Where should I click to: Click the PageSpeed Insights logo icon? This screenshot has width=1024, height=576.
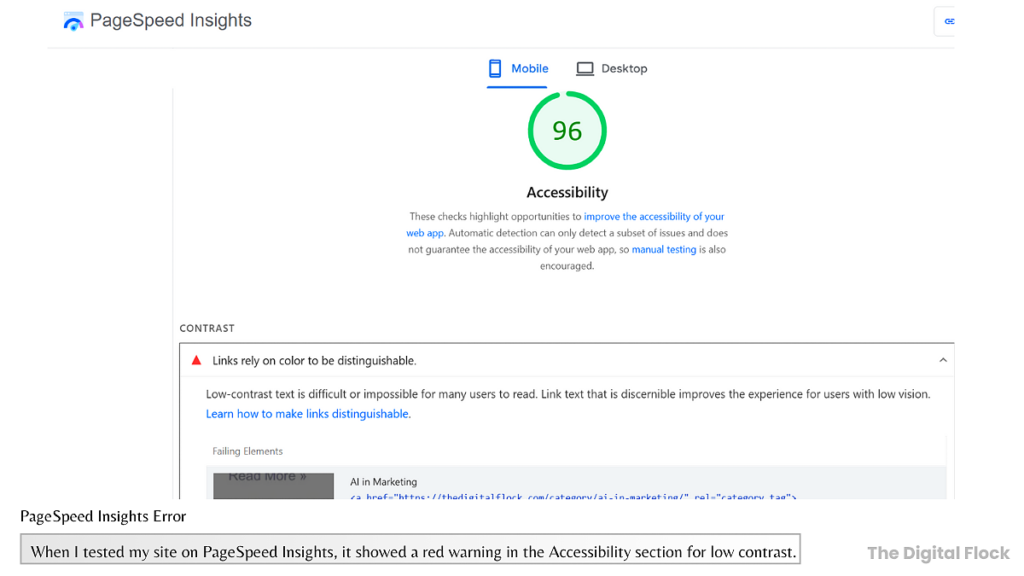pos(73,21)
